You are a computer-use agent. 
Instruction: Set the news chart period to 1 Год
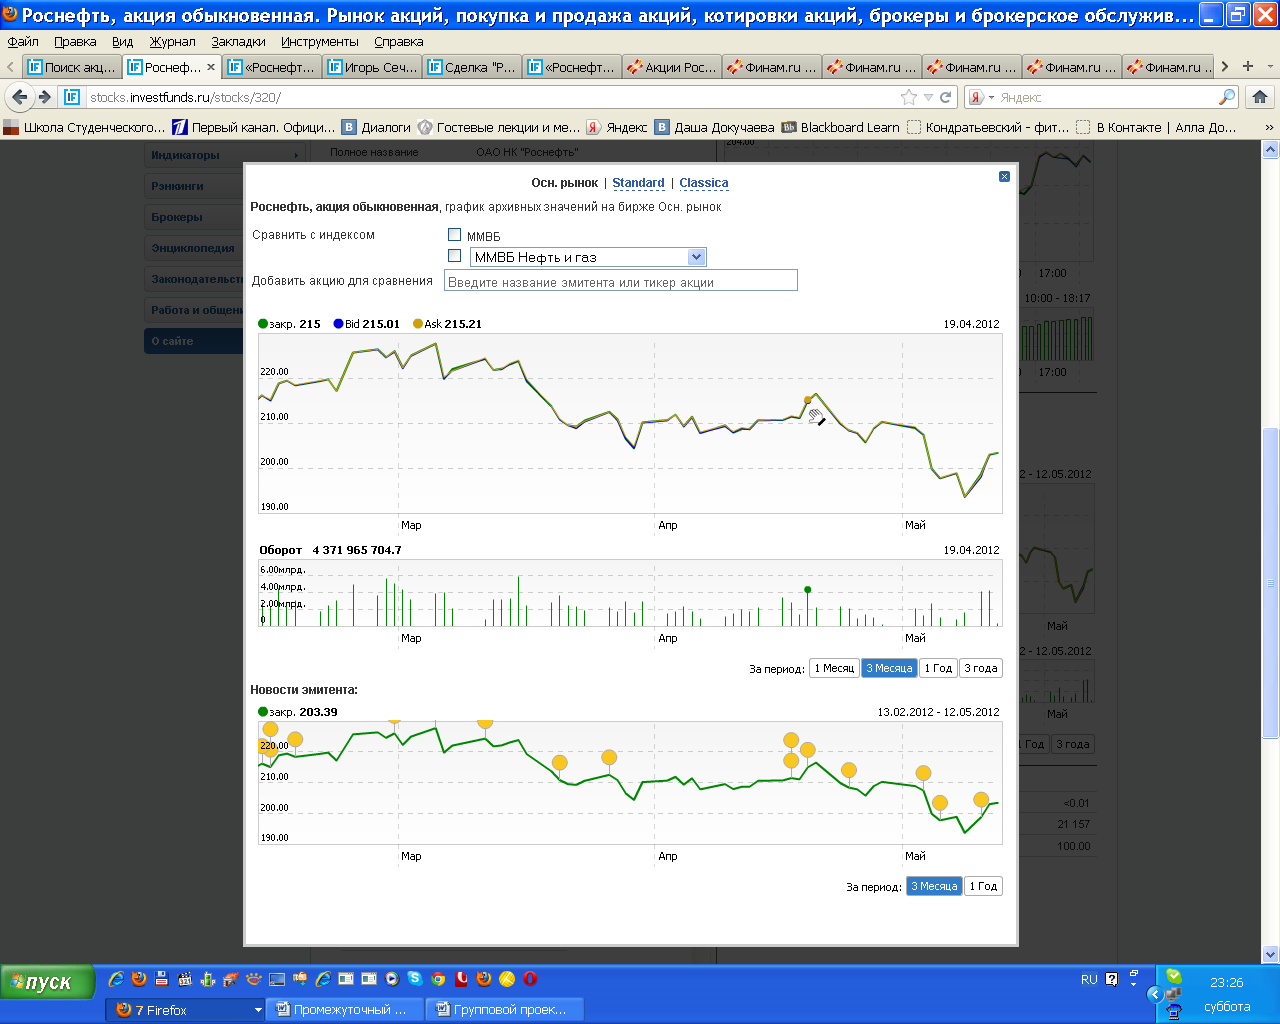coord(983,886)
